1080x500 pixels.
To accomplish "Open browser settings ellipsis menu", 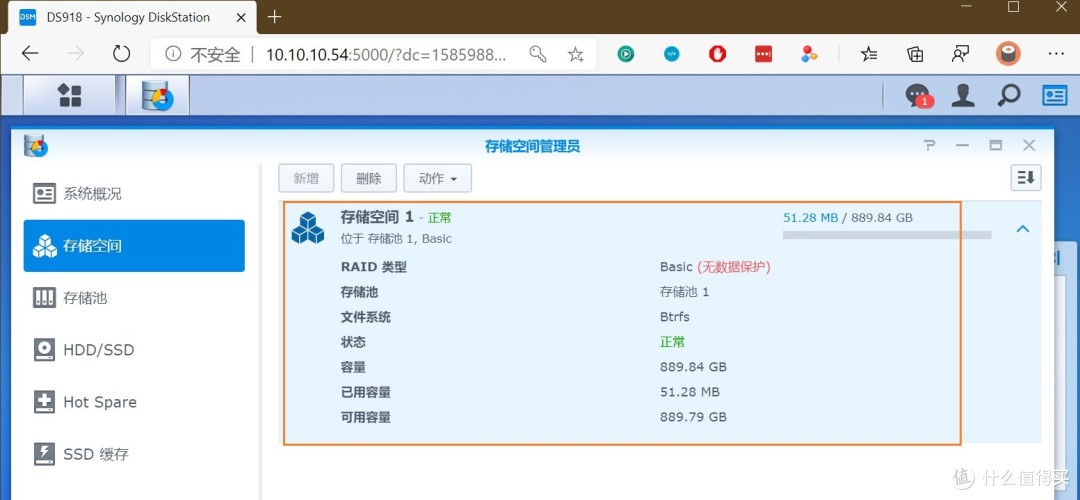I will [x=1056, y=54].
